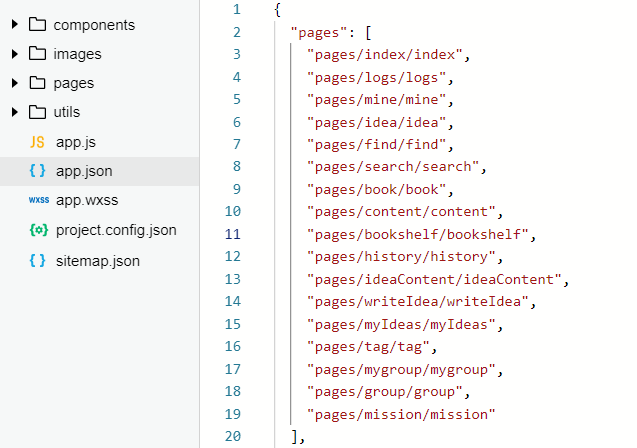Expand the components folder arrow
This screenshot has height=448, width=637.
15,25
